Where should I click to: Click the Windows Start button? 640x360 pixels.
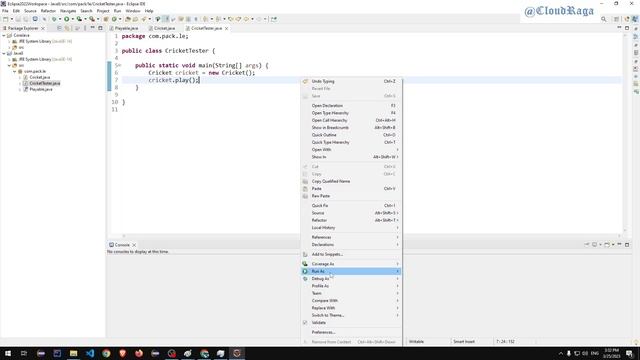(x=8, y=353)
